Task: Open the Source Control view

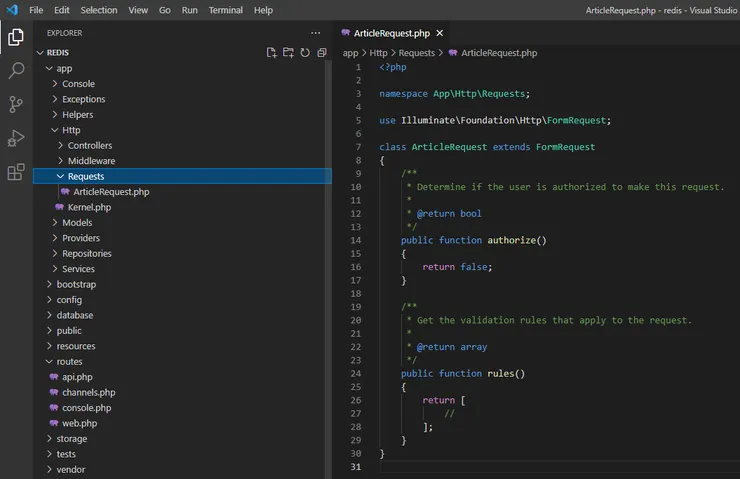Action: click(x=16, y=104)
